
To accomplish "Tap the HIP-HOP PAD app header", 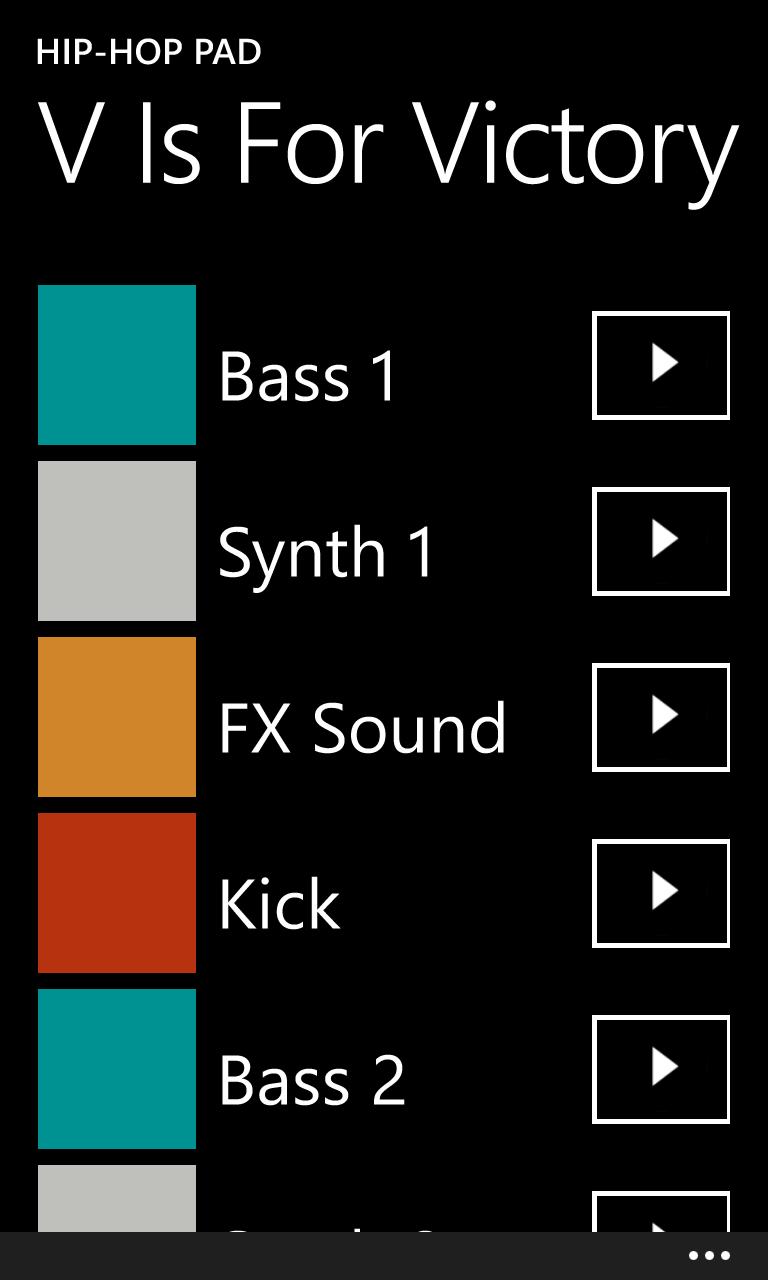I will 149,52.
